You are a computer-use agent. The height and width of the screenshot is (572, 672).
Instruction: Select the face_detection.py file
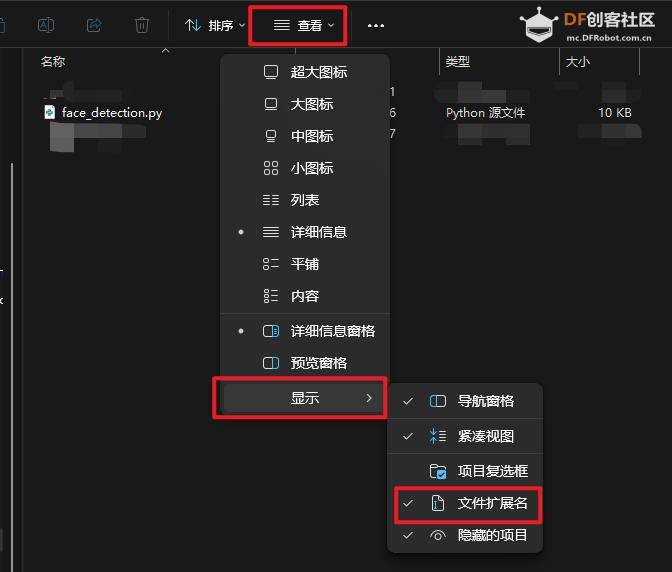click(111, 113)
